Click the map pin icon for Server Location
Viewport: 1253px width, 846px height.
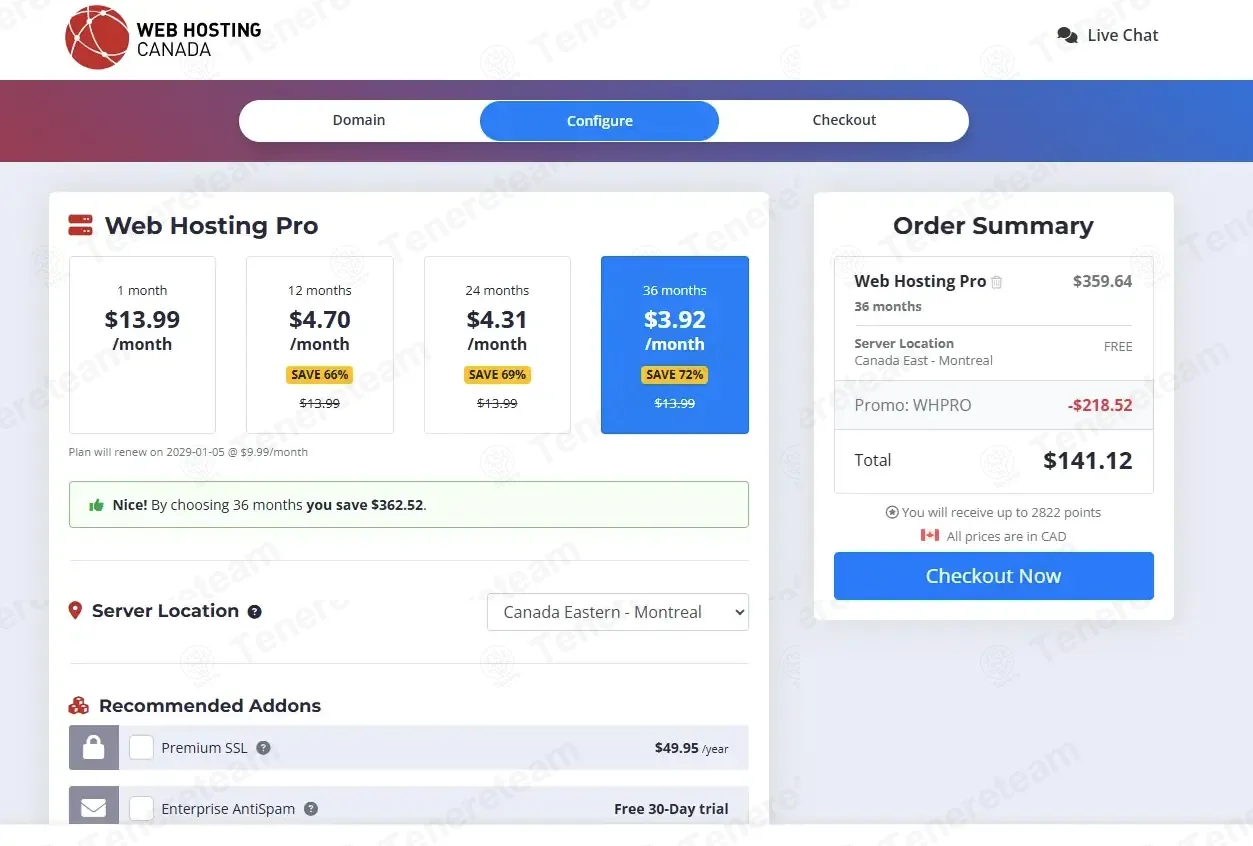tap(75, 610)
